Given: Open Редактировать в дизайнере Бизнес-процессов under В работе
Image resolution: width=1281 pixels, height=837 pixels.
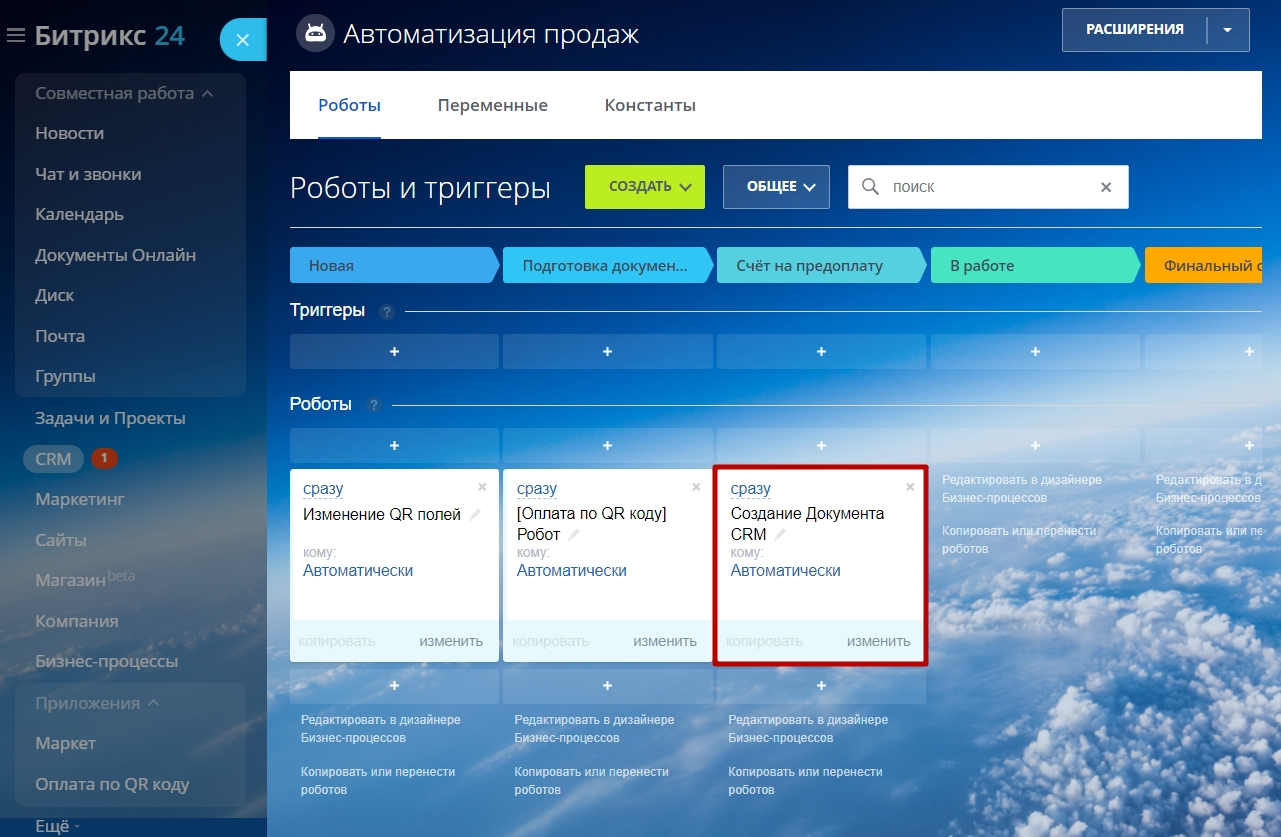Looking at the screenshot, I should 1022,489.
